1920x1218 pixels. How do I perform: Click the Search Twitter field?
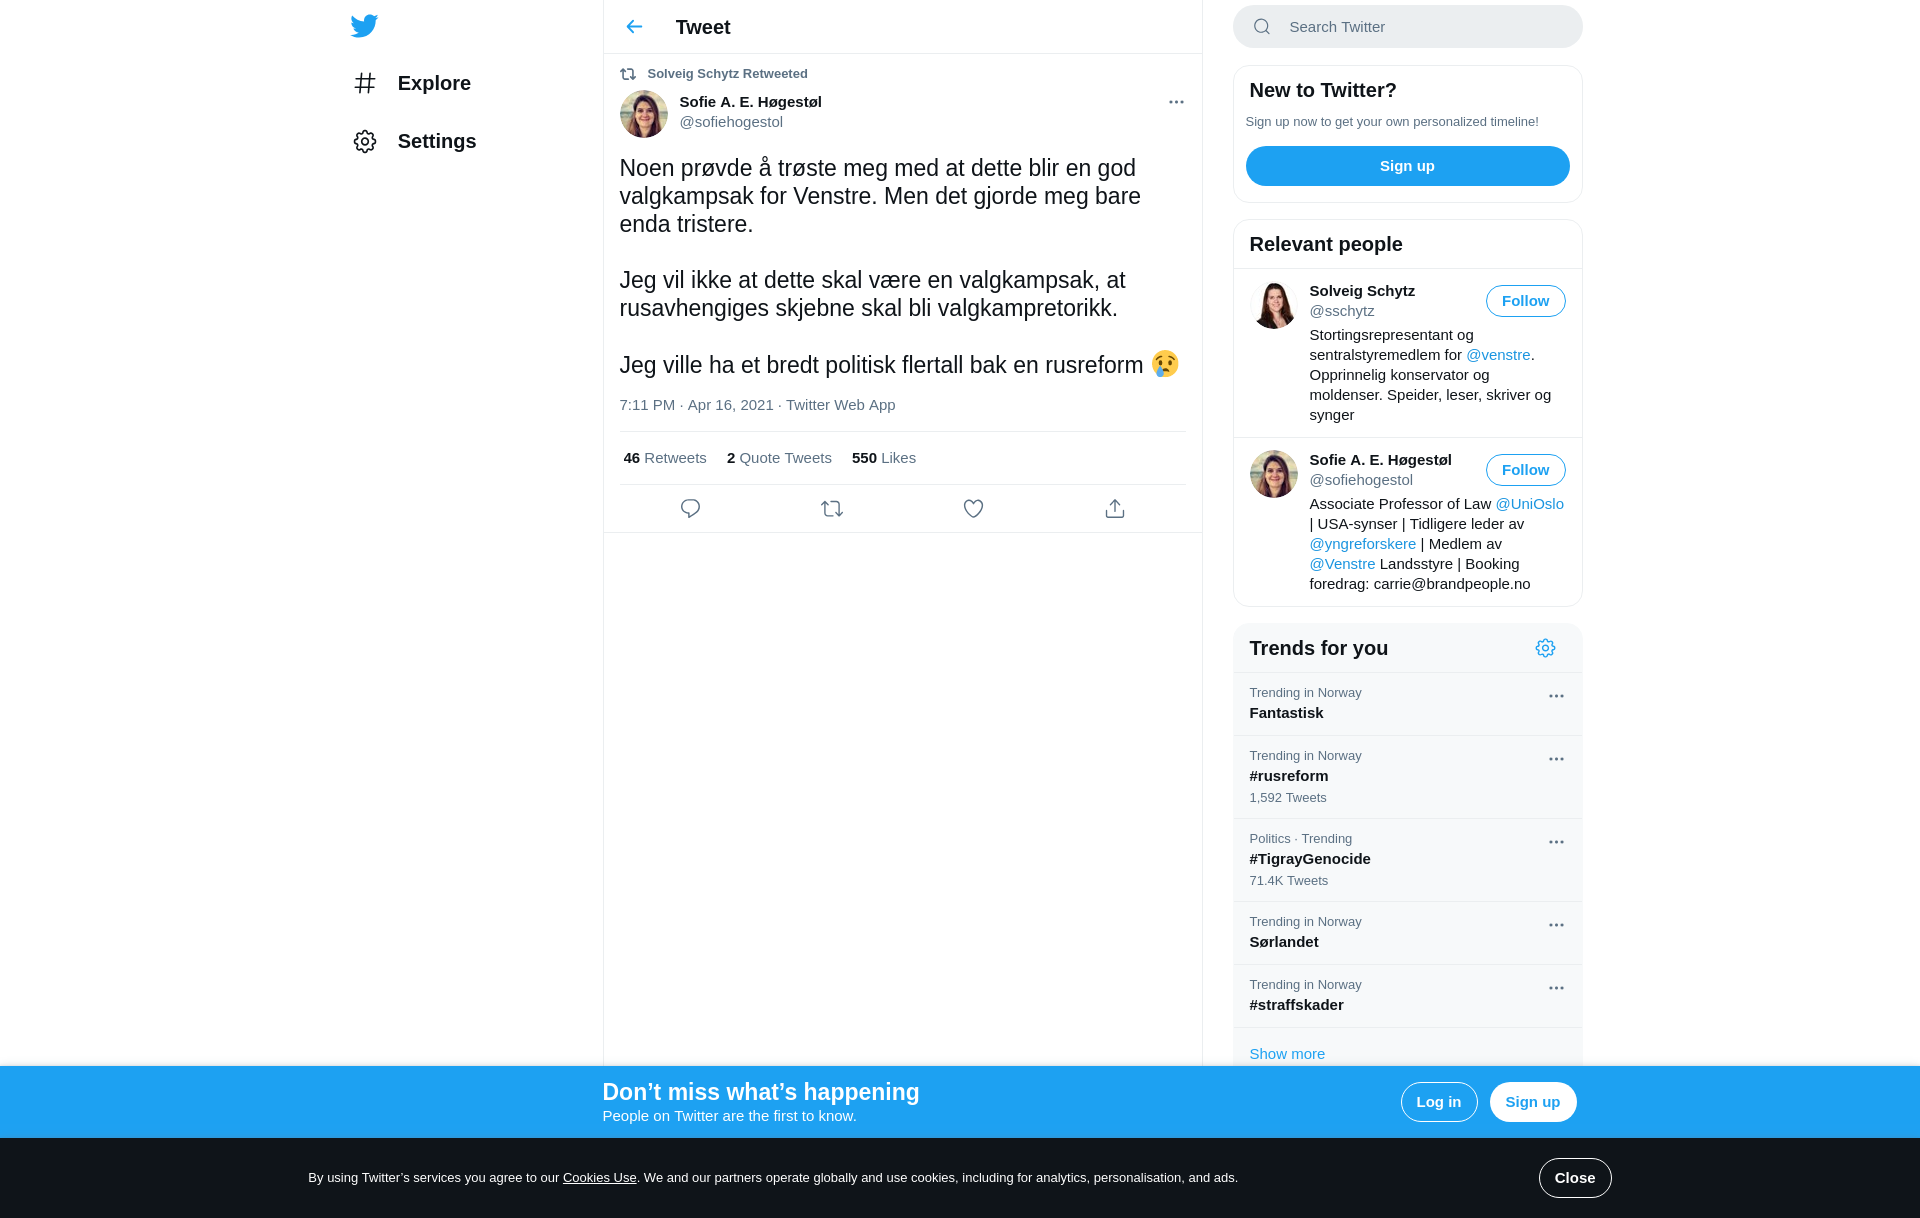tap(1407, 27)
